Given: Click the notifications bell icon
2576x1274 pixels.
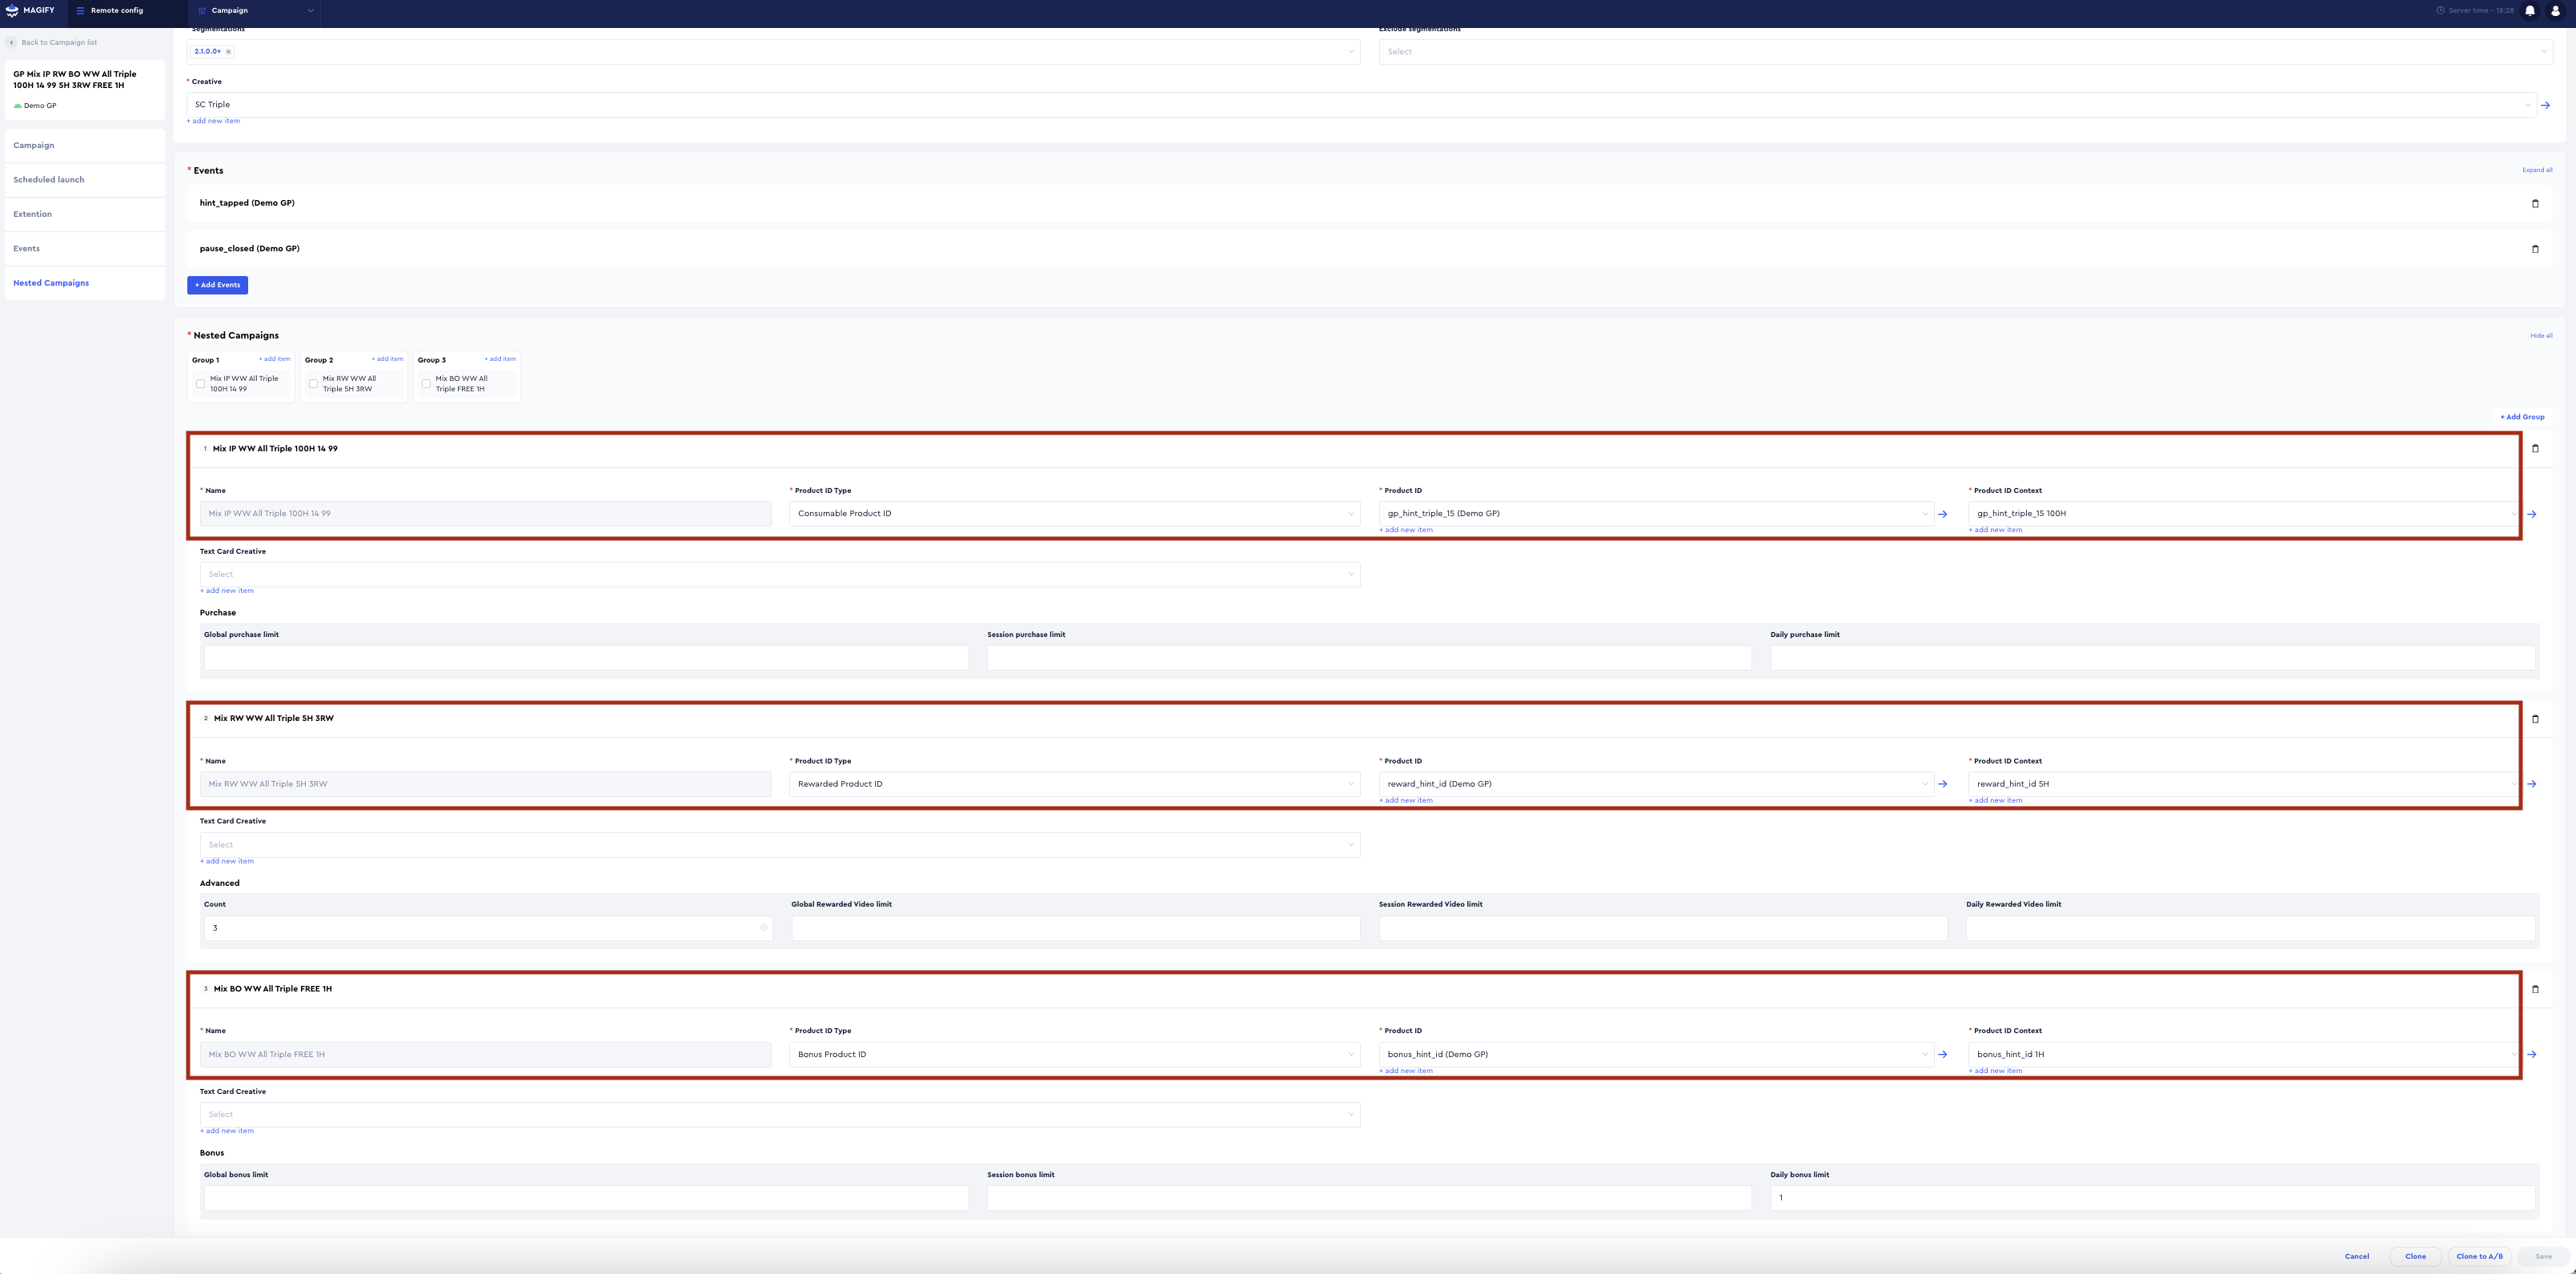Looking at the screenshot, I should [x=2529, y=11].
